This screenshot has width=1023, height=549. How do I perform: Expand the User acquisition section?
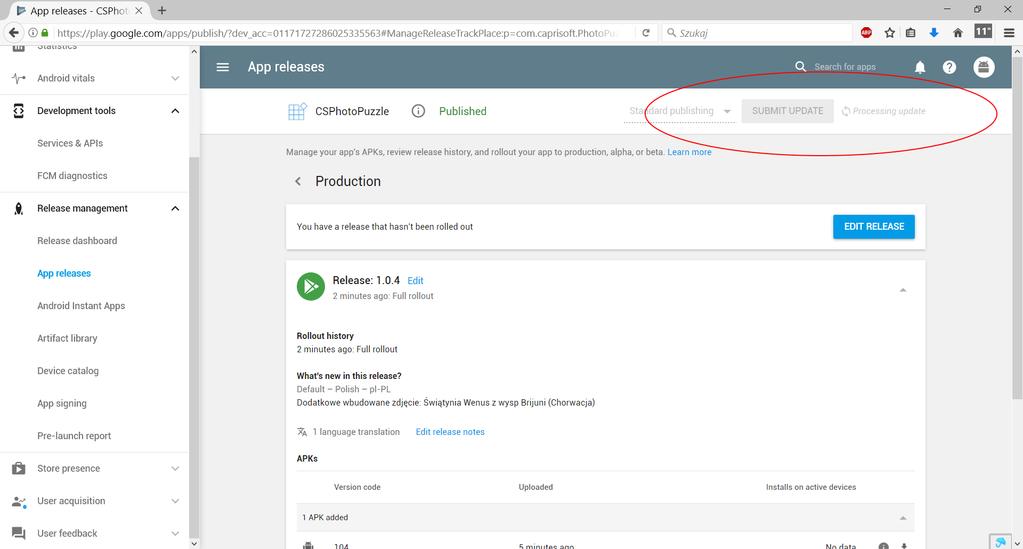point(175,501)
